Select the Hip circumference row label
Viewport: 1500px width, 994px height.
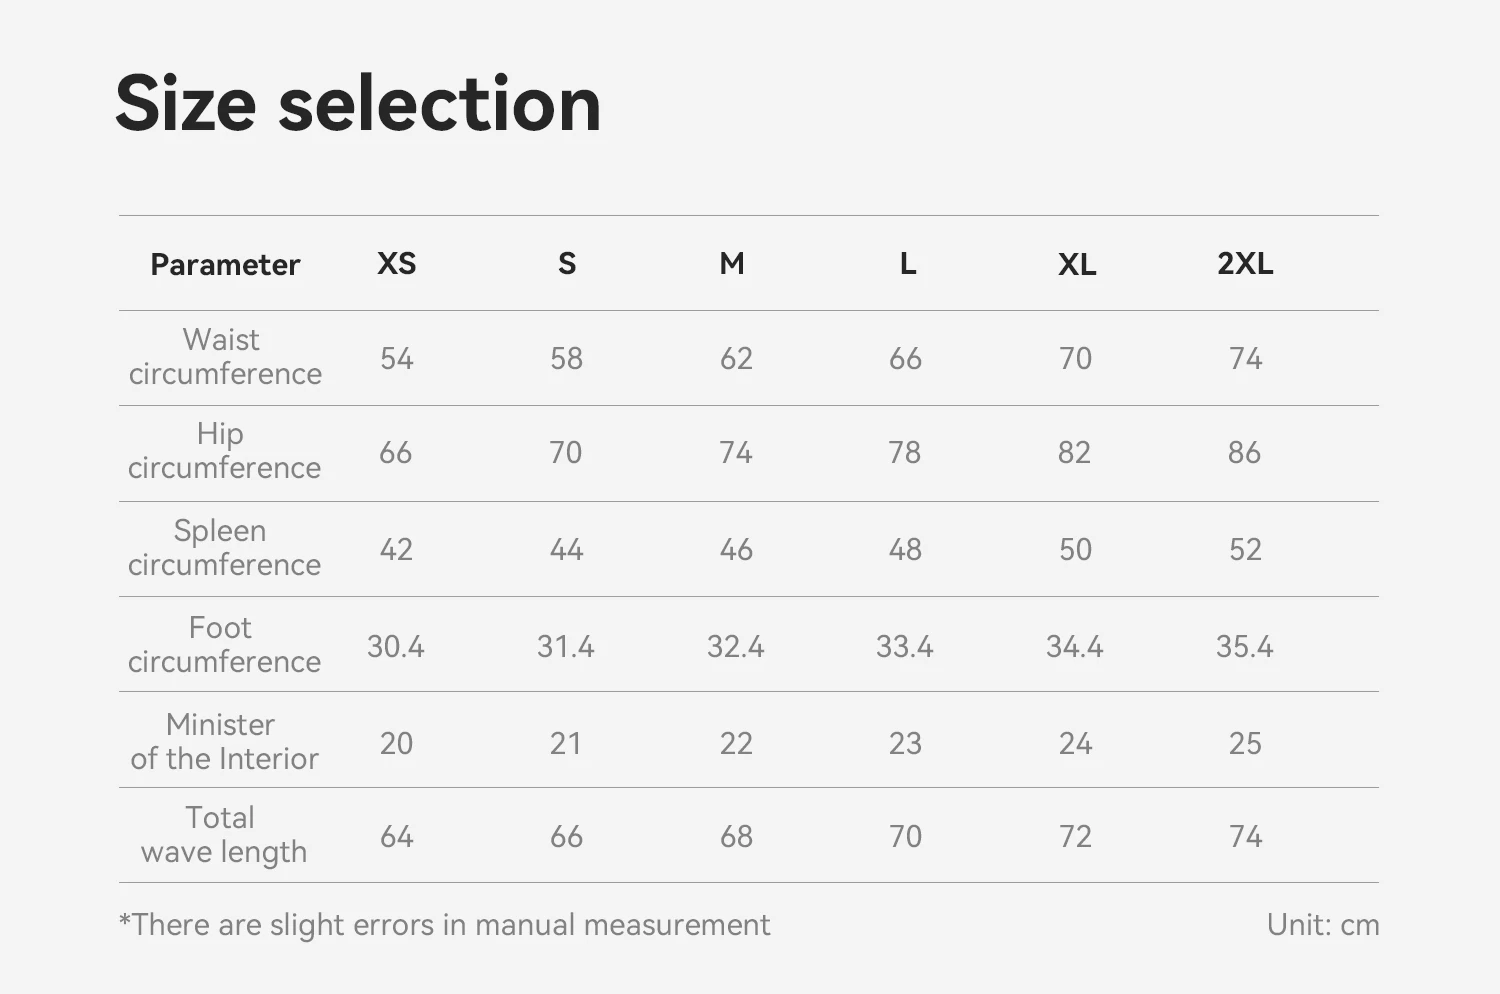[x=224, y=450]
